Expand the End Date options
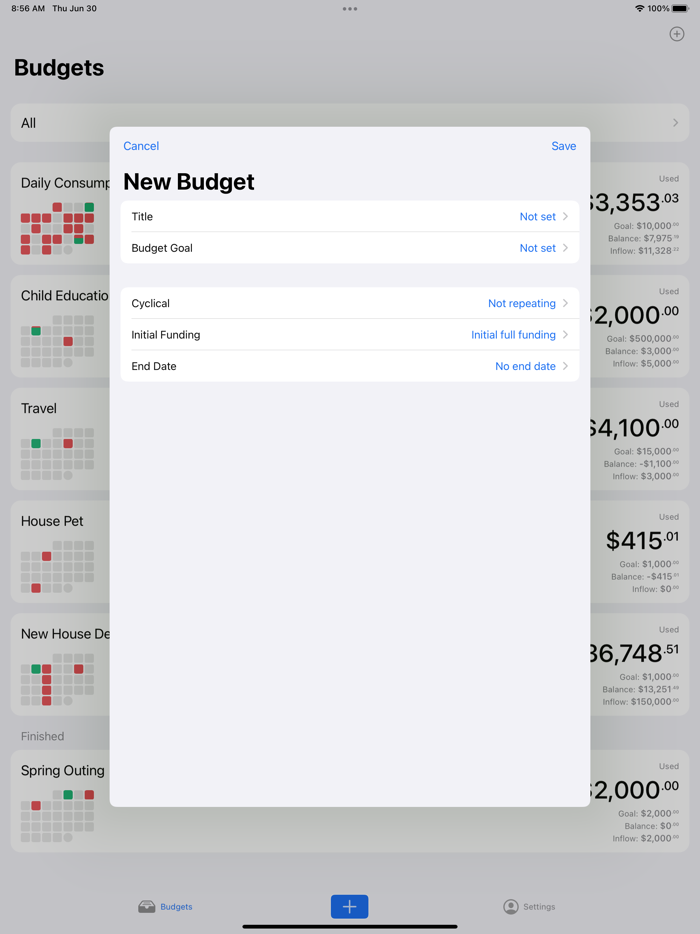The height and width of the screenshot is (934, 700). coord(350,366)
